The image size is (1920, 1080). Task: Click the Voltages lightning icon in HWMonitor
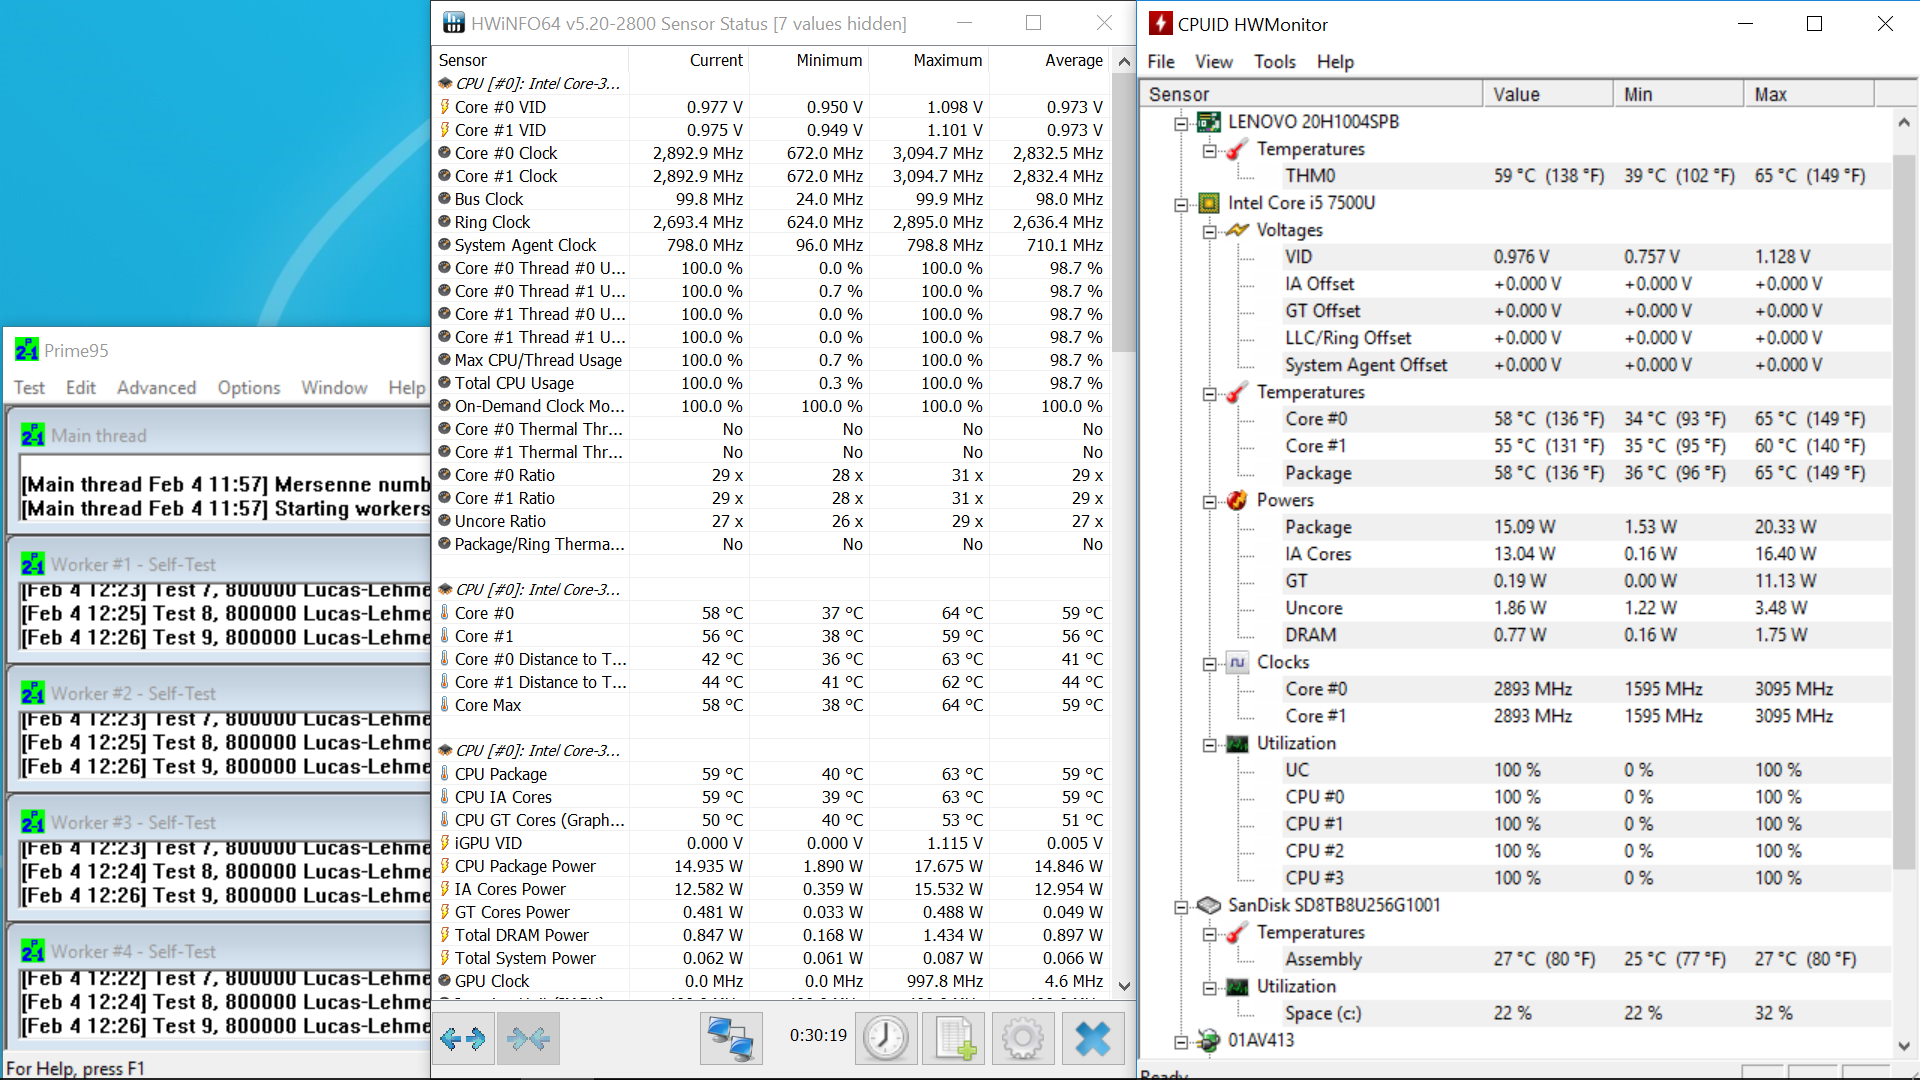1237,230
